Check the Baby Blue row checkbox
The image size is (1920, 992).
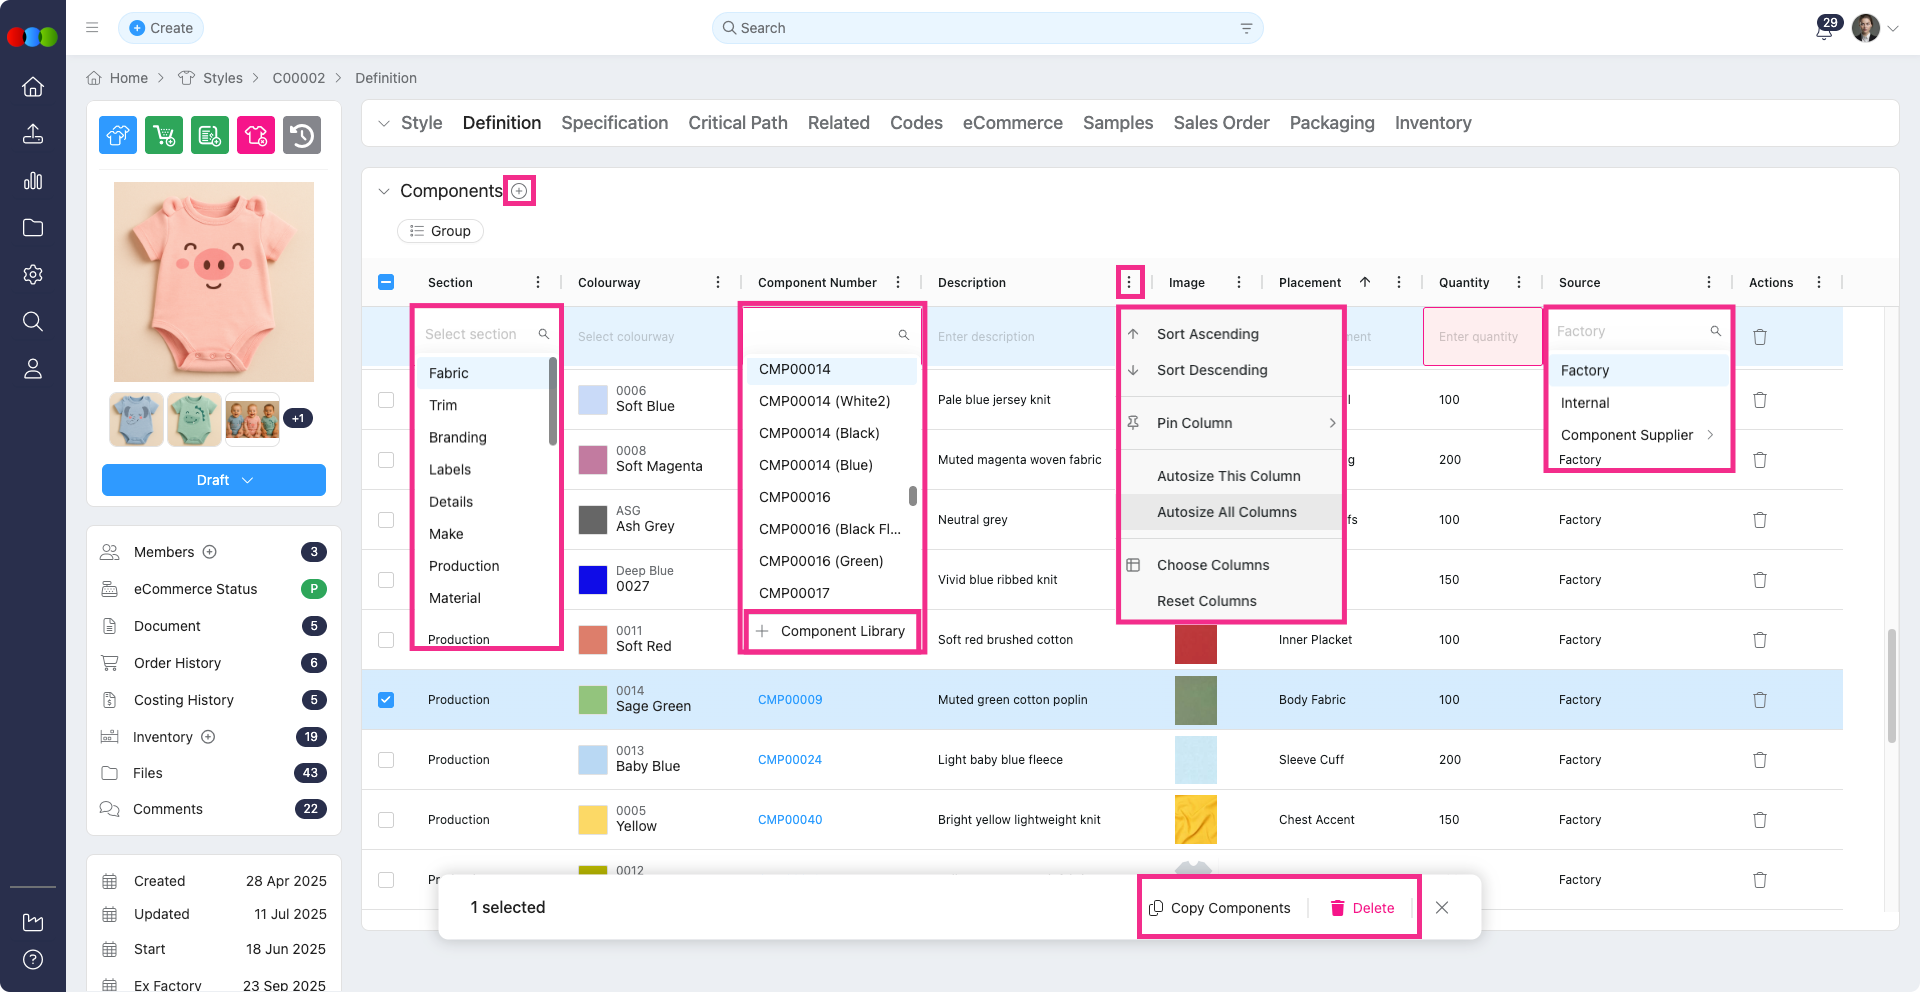(386, 760)
